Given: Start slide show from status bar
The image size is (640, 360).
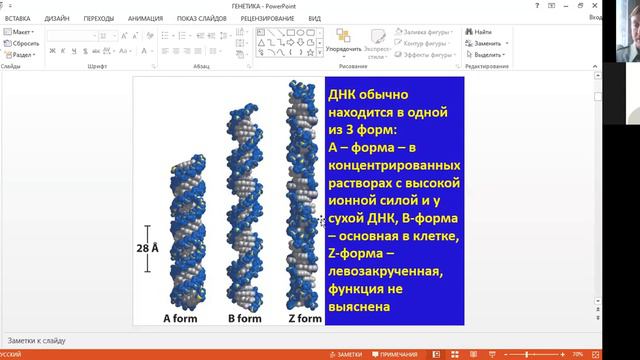Looking at the screenshot, I should click(x=492, y=354).
